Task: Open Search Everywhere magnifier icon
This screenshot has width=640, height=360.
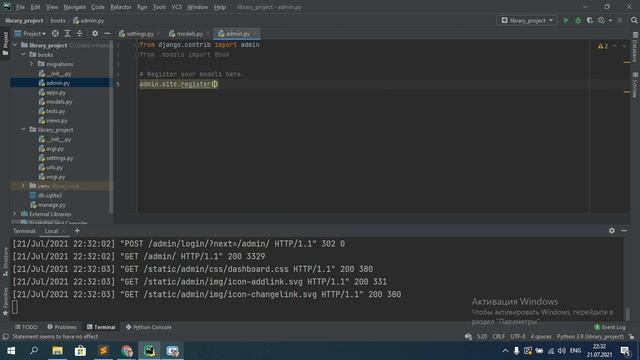Action: tap(634, 20)
